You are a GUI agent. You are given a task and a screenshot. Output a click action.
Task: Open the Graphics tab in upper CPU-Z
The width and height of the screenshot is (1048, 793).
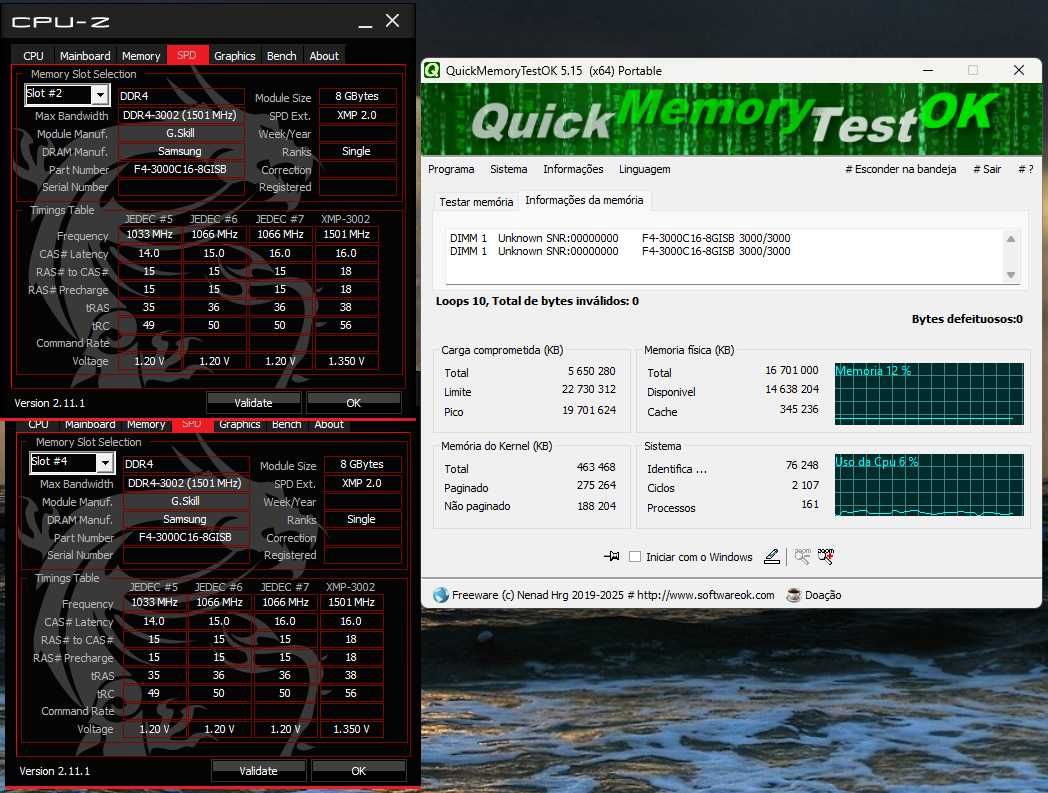point(235,56)
